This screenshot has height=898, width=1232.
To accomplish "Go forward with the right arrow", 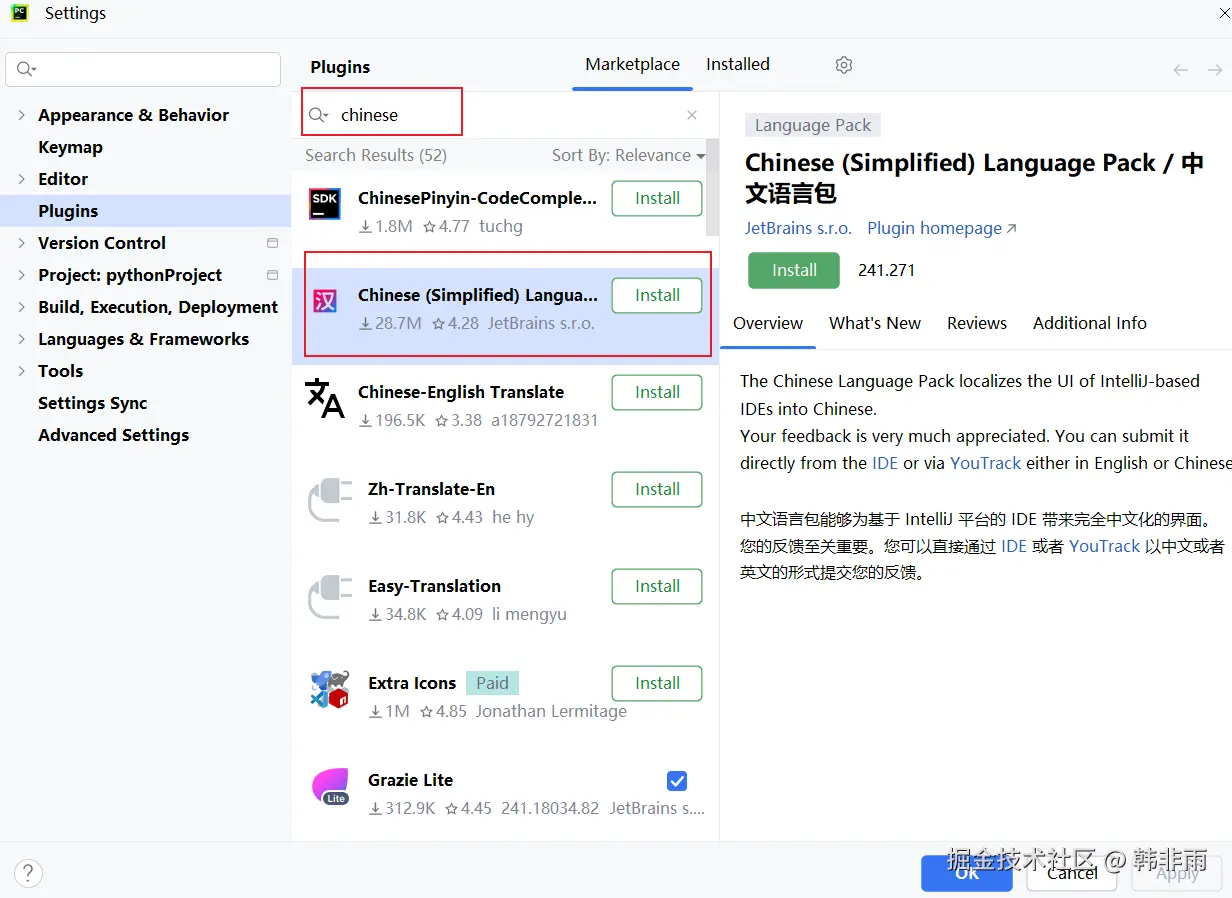I will click(x=1215, y=69).
